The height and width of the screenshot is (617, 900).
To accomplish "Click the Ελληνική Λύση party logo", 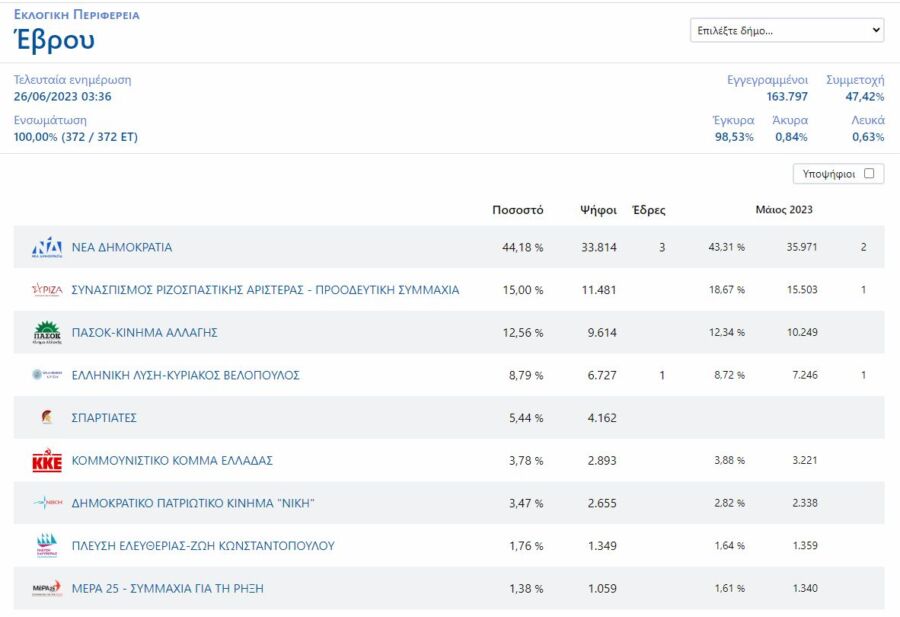I will [x=47, y=375].
